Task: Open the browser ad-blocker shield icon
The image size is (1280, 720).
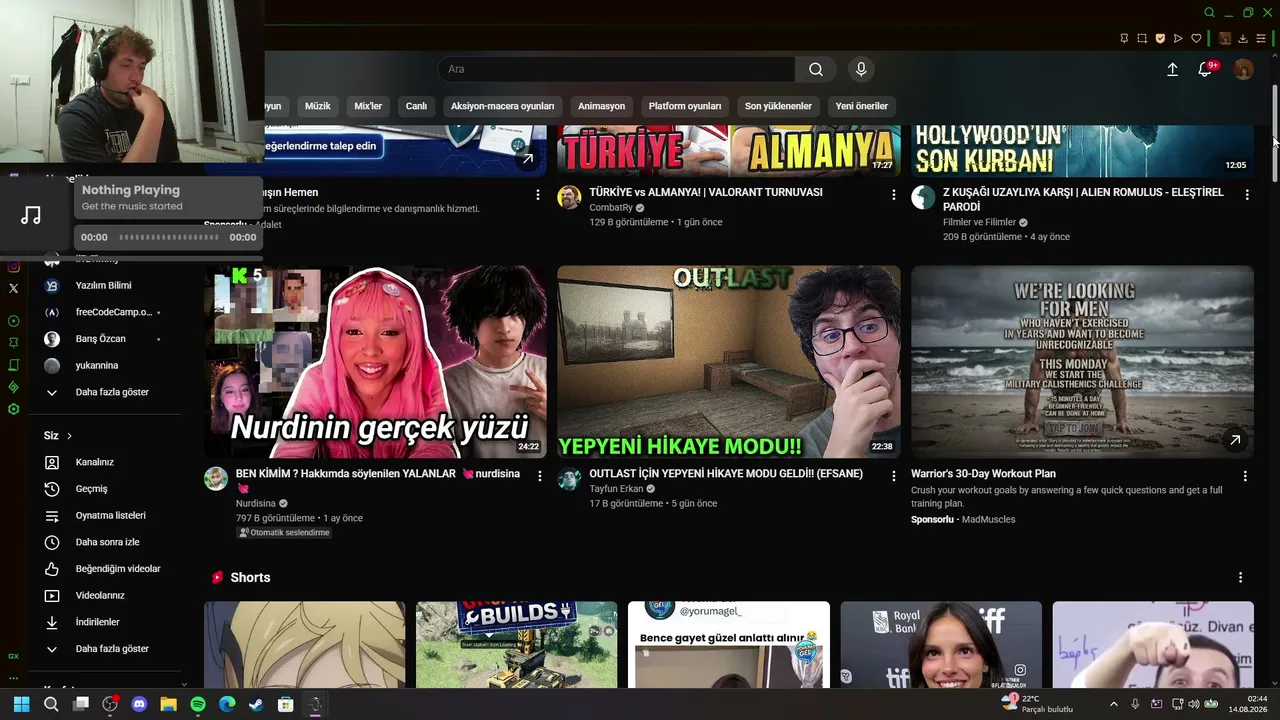Action: pyautogui.click(x=1160, y=39)
